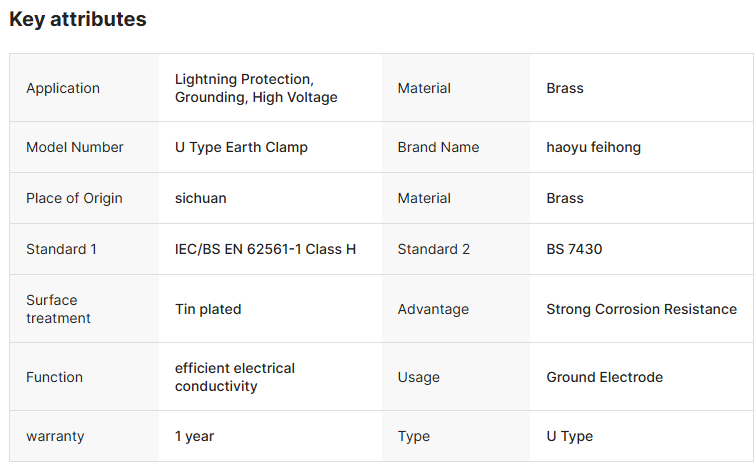Select the warranty label cell
Viewport: 756px width, 465px height.
55,436
